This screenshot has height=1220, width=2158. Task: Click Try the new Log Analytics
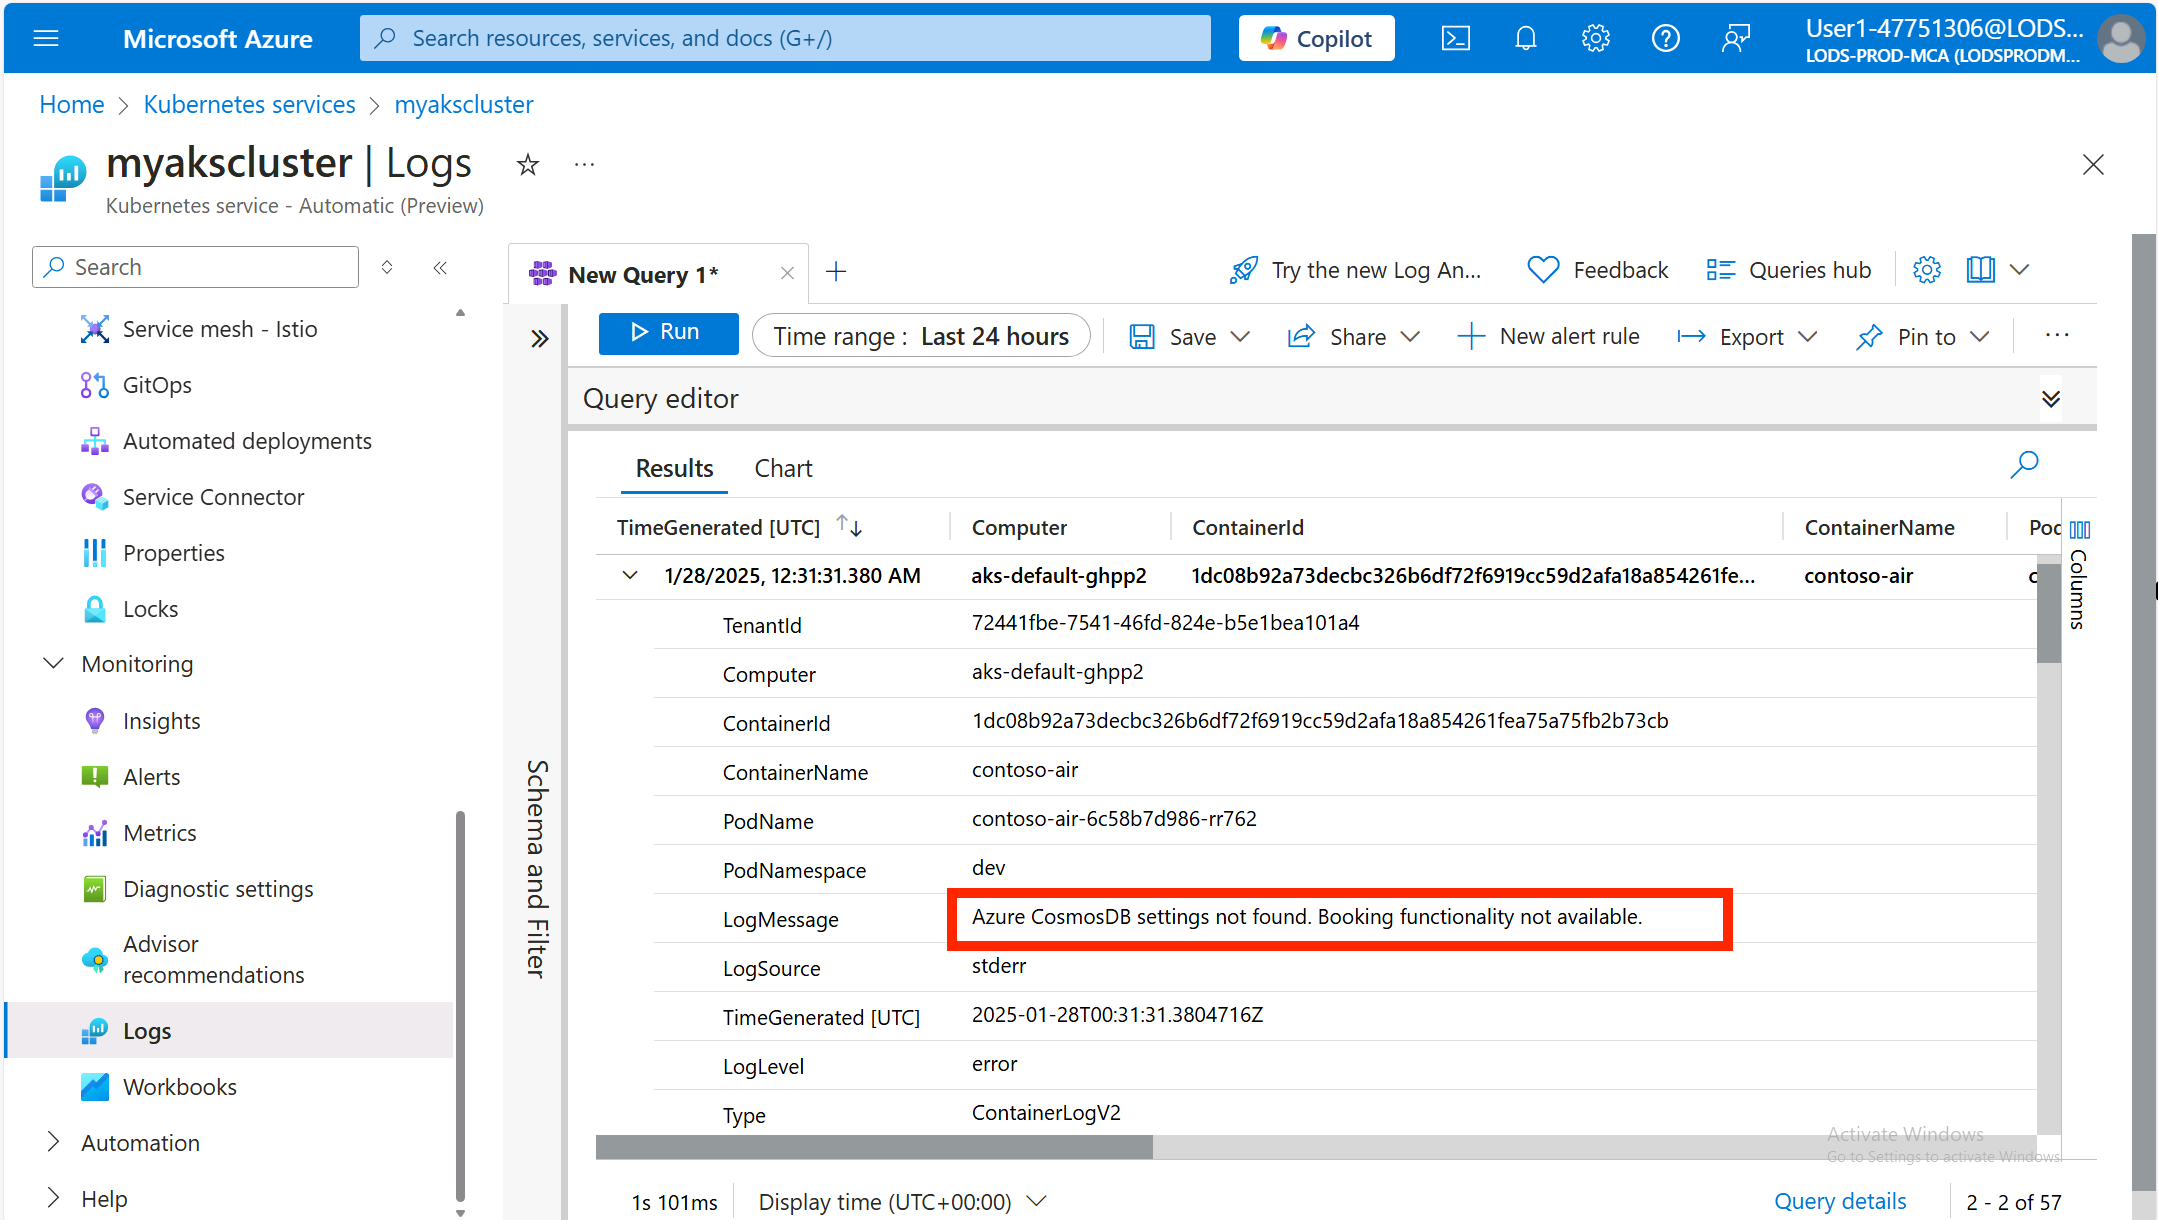point(1355,270)
